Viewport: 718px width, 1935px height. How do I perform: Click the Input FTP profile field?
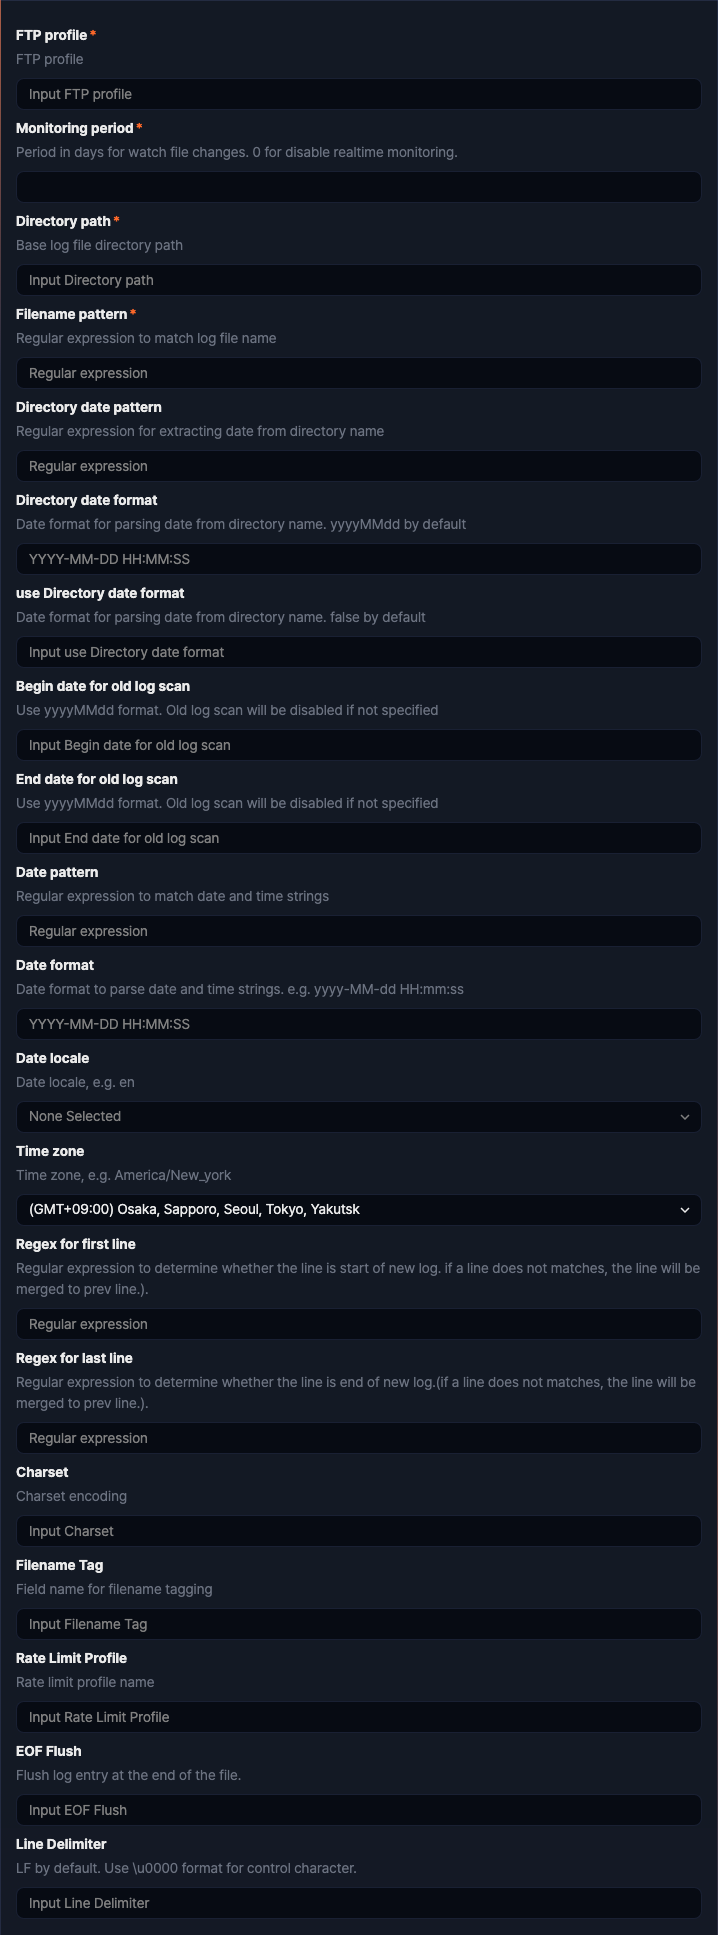click(x=359, y=94)
